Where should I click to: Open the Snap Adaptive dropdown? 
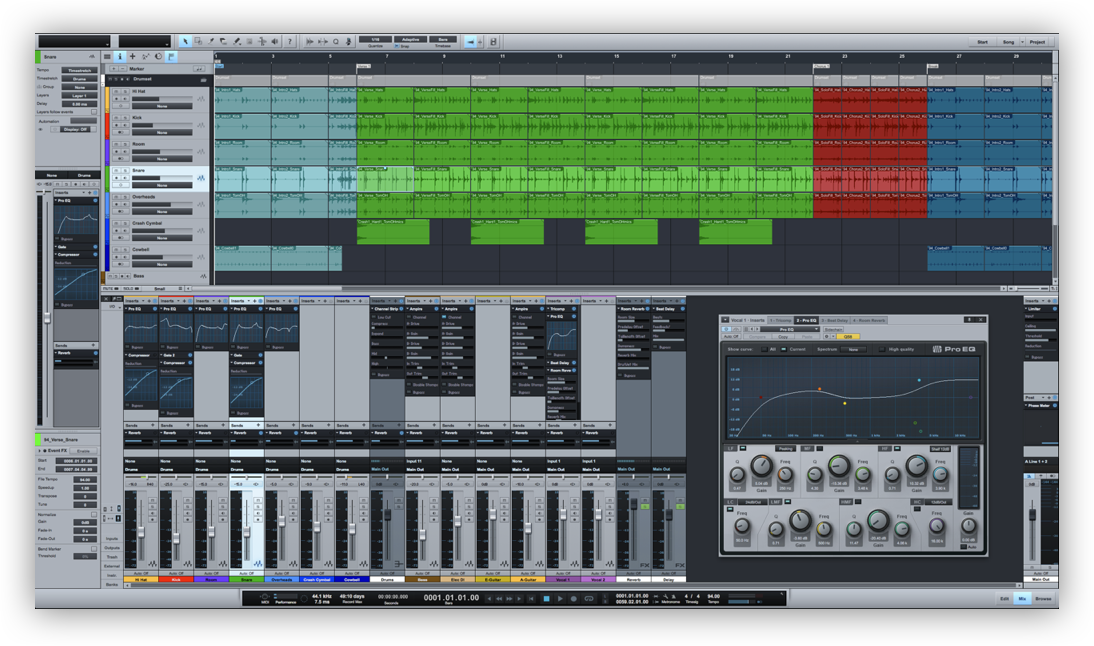click(411, 39)
